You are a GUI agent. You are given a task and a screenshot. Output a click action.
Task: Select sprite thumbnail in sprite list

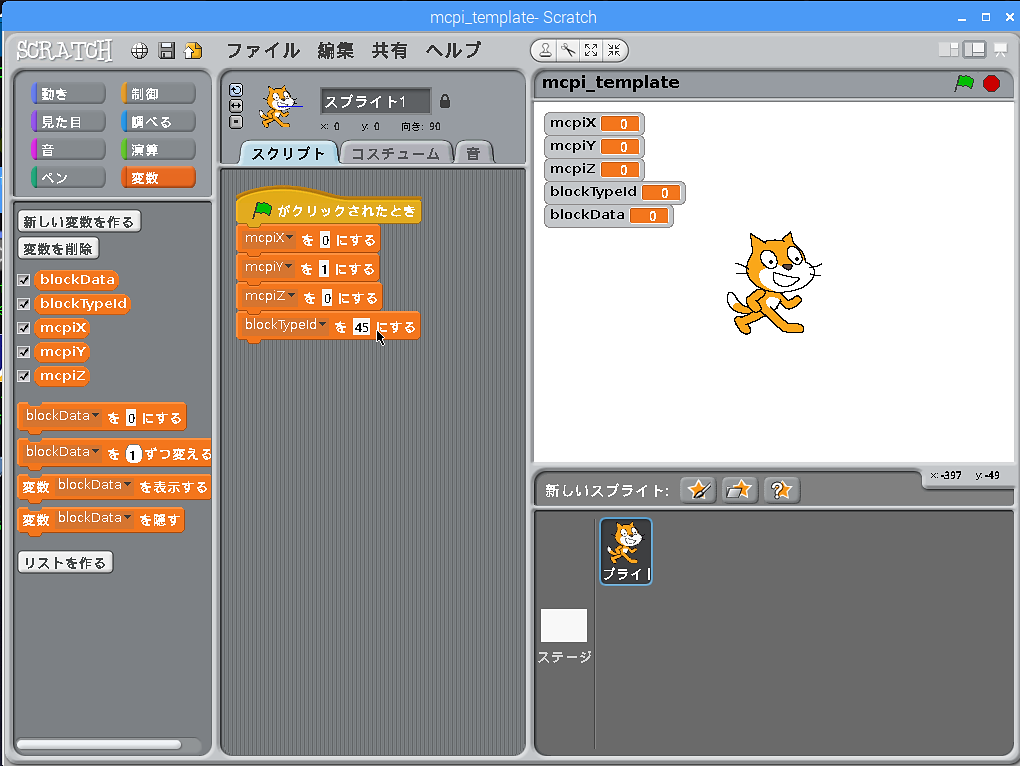(x=626, y=551)
